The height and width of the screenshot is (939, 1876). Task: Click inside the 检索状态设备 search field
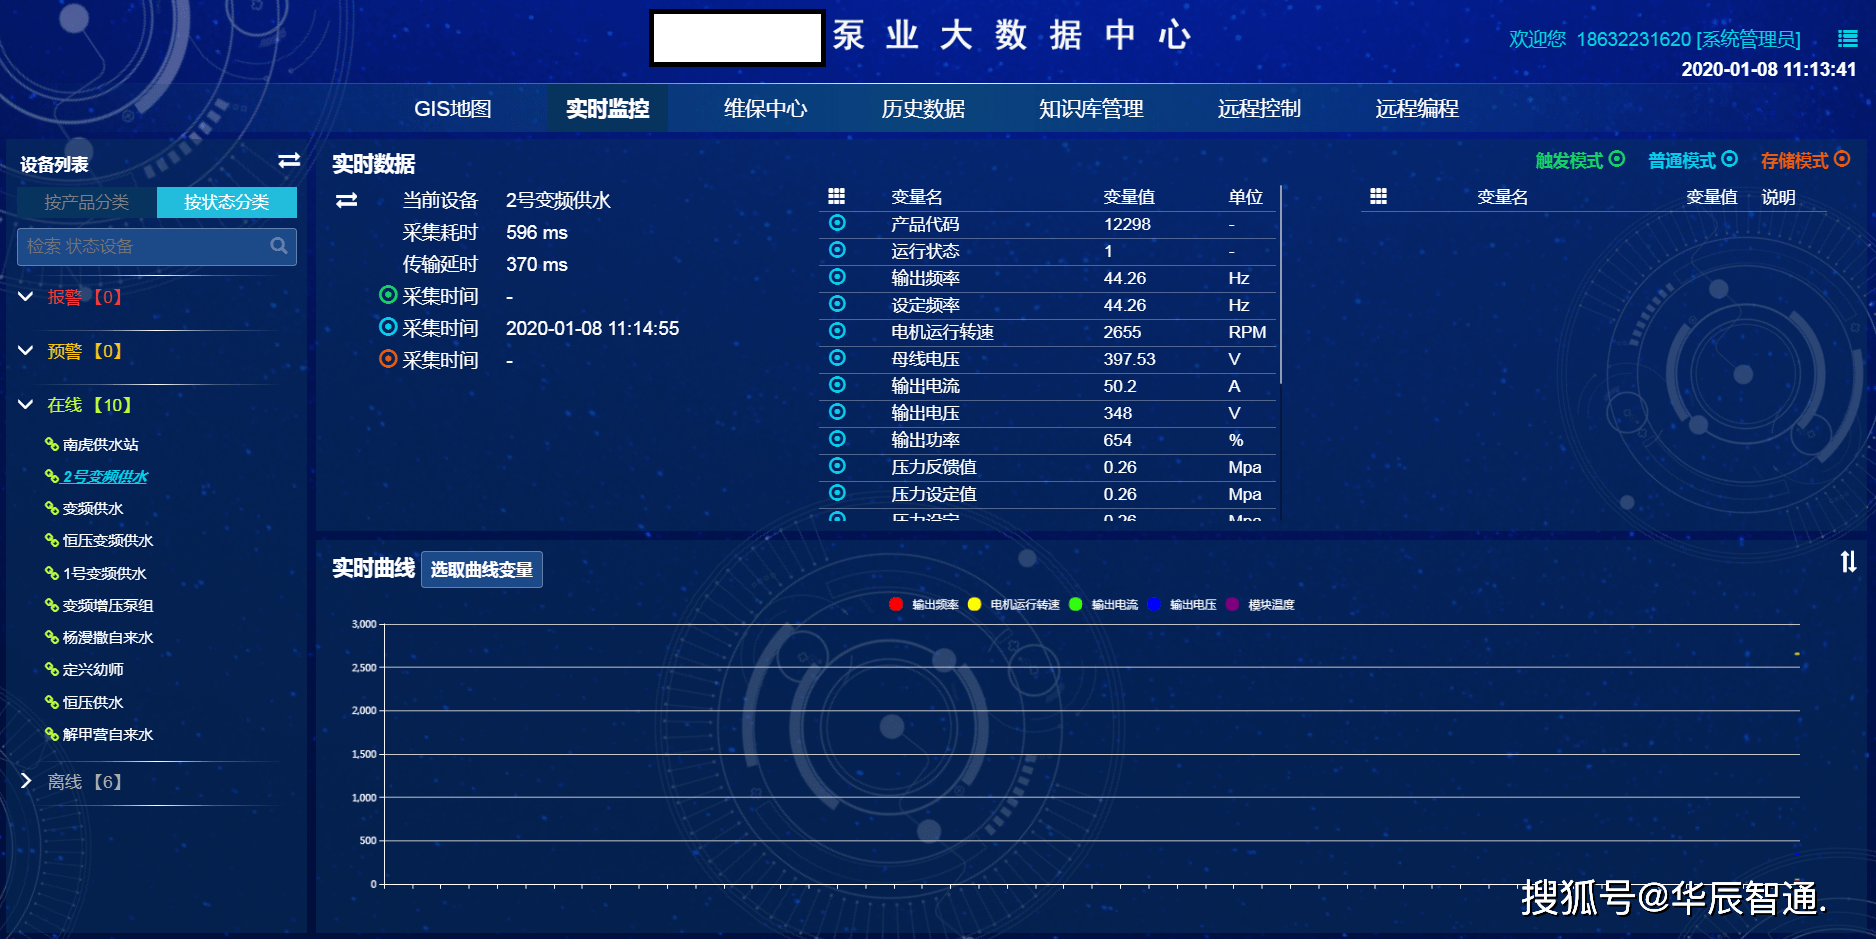coord(140,246)
